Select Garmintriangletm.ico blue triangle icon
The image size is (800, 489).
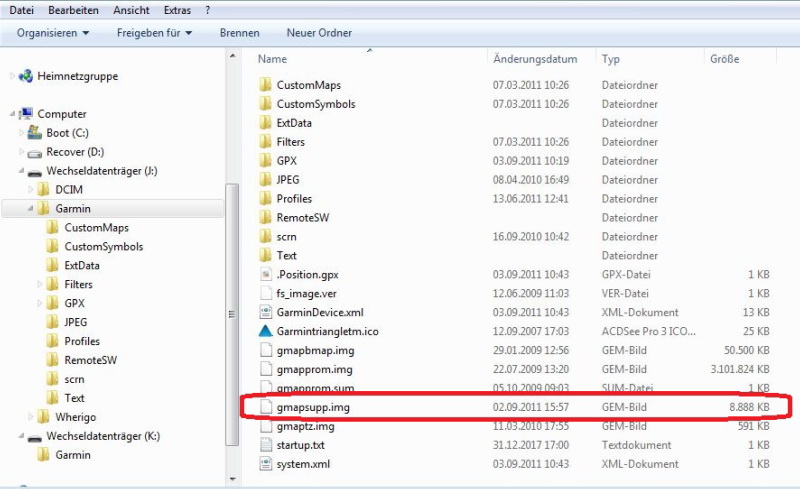tap(265, 331)
